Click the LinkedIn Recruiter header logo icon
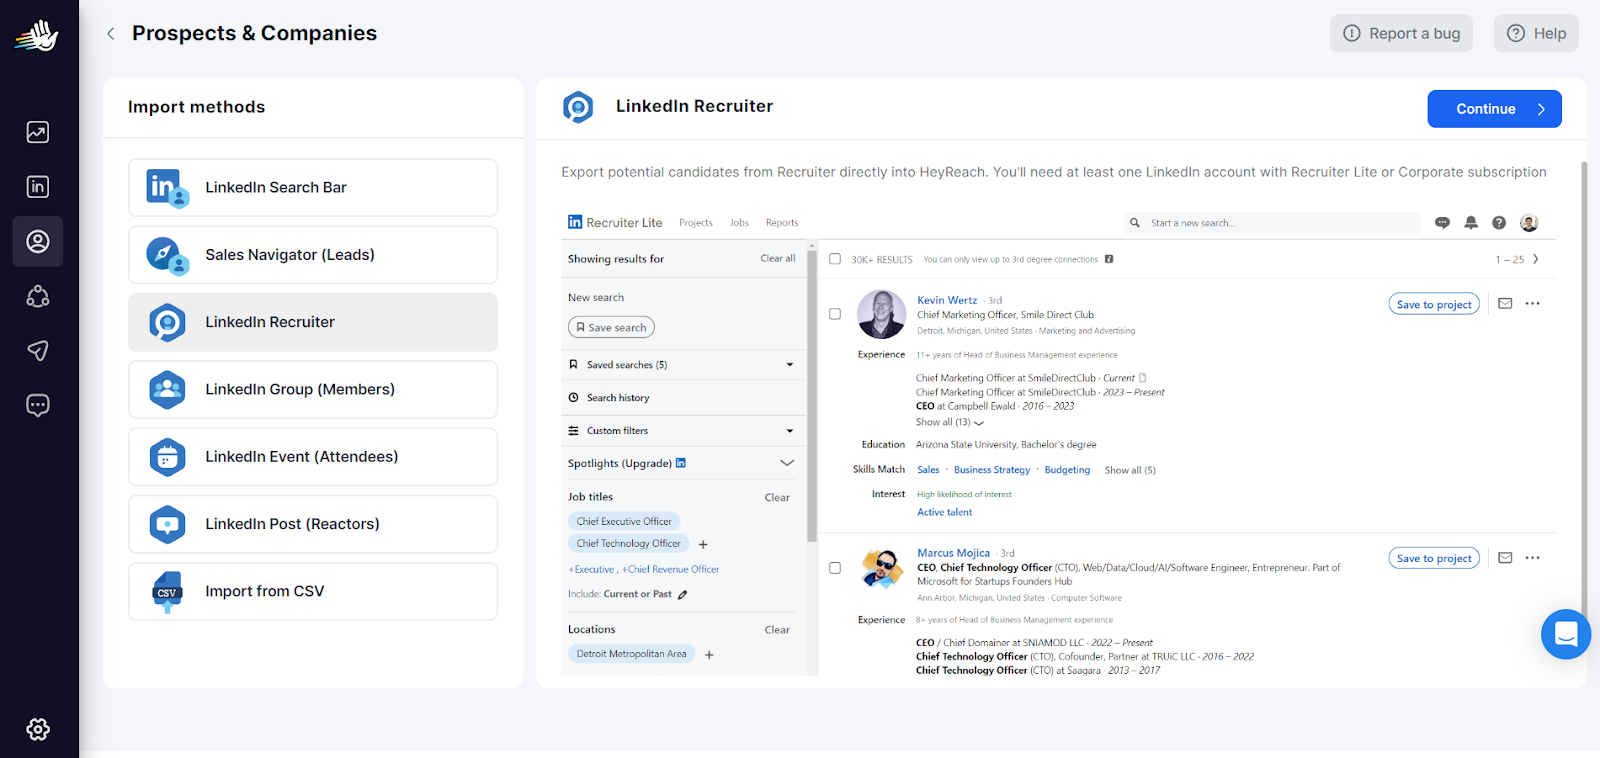Image resolution: width=1600 pixels, height=758 pixels. tap(578, 107)
